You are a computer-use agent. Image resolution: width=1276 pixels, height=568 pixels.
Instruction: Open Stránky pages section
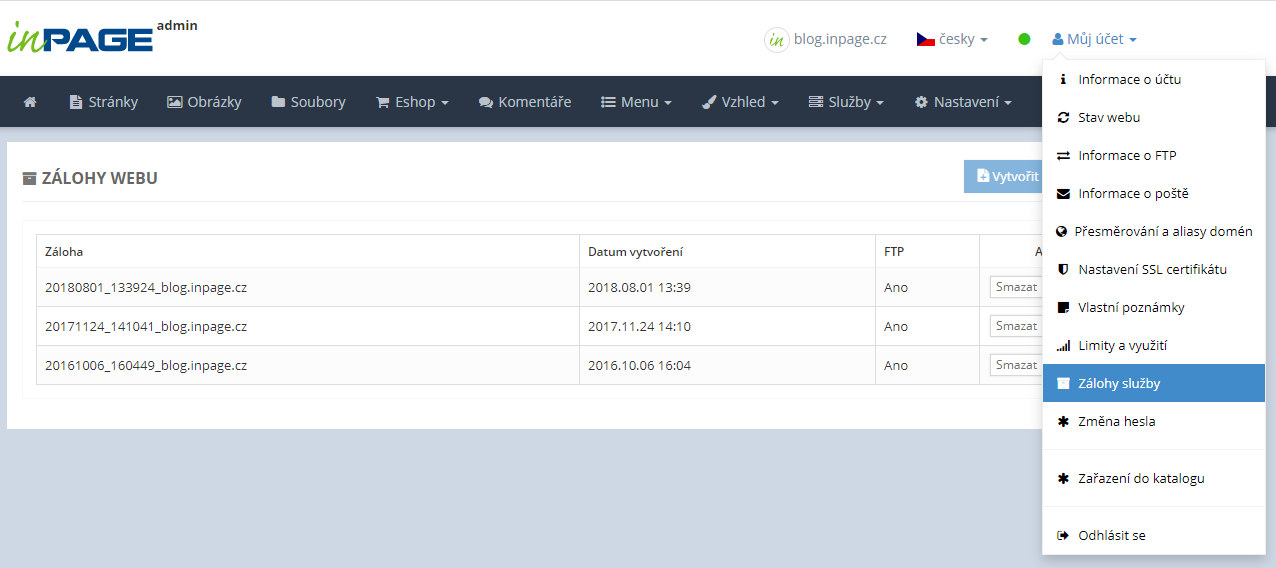[x=104, y=102]
